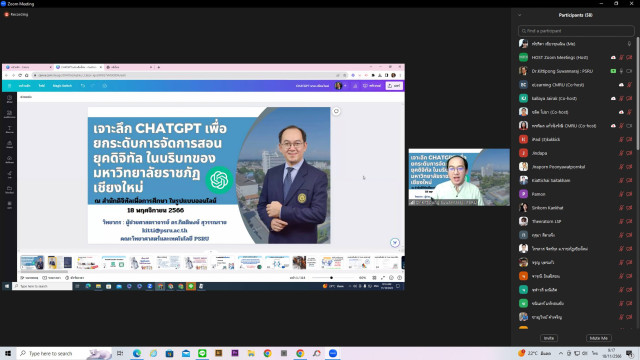Screen dimensions: 640x360
Task: Click muted mic icon in iPad participant row
Action: (621, 140)
